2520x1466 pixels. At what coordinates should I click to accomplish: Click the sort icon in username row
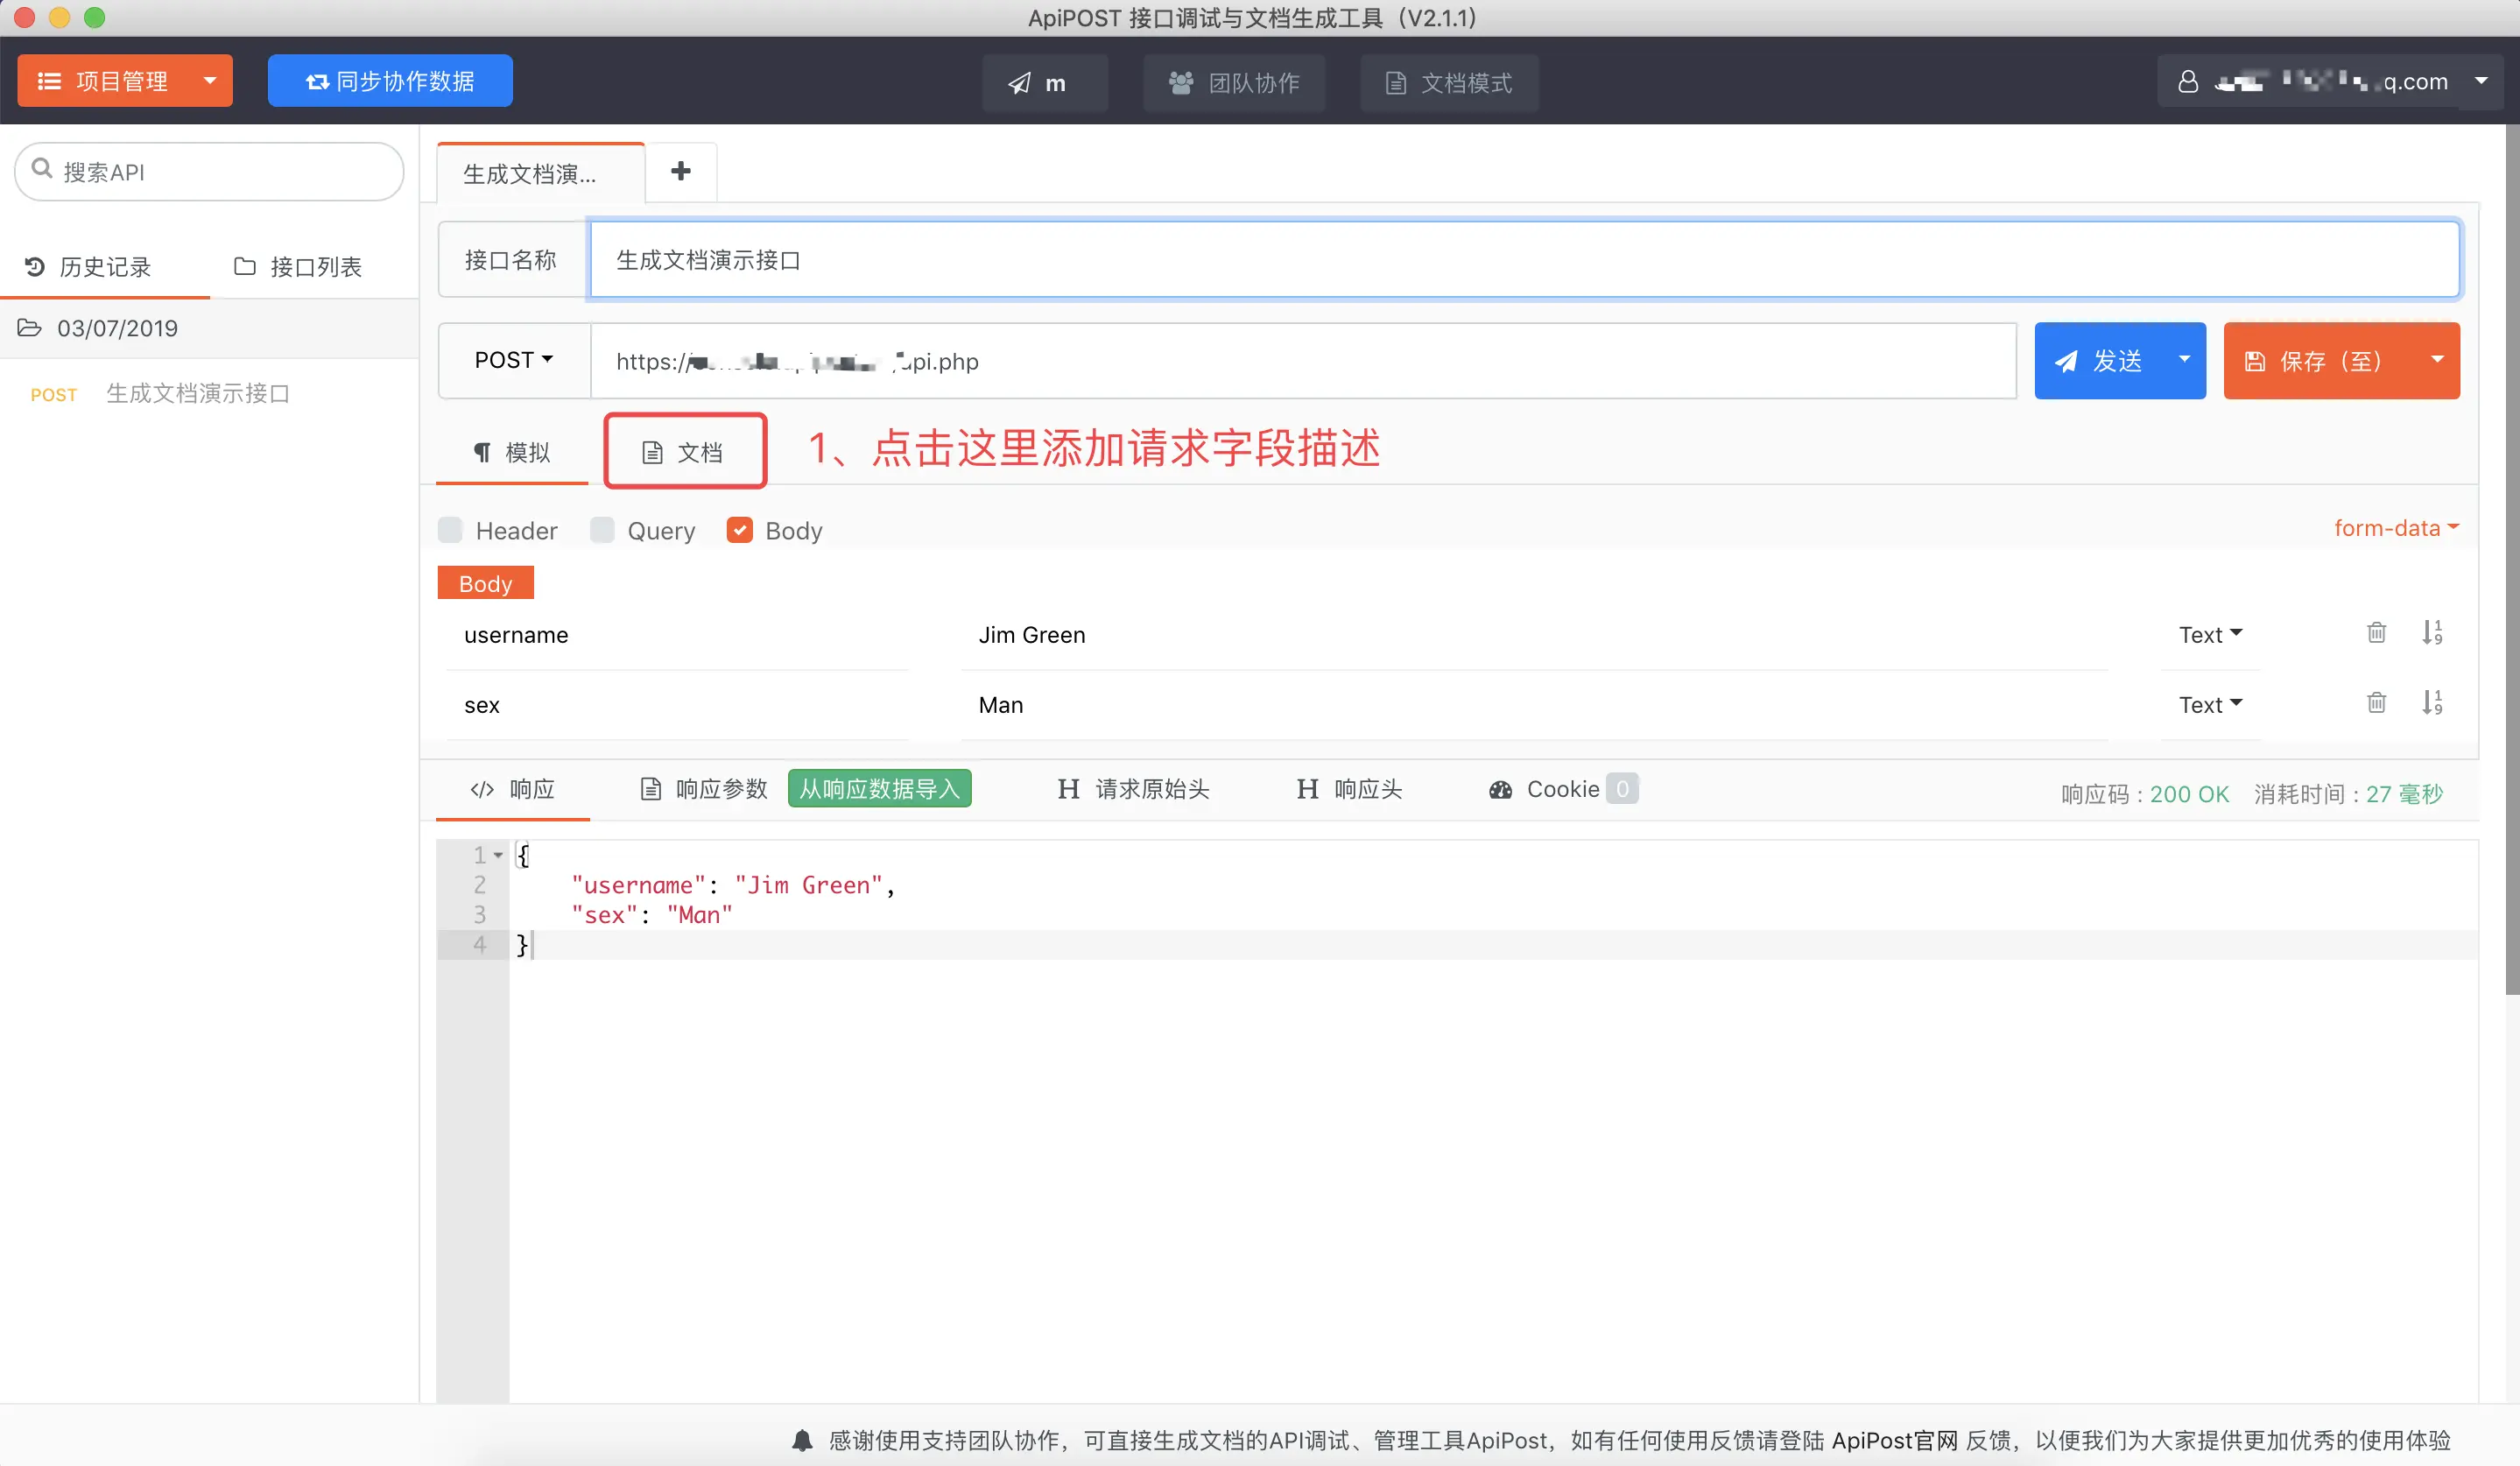click(x=2432, y=633)
